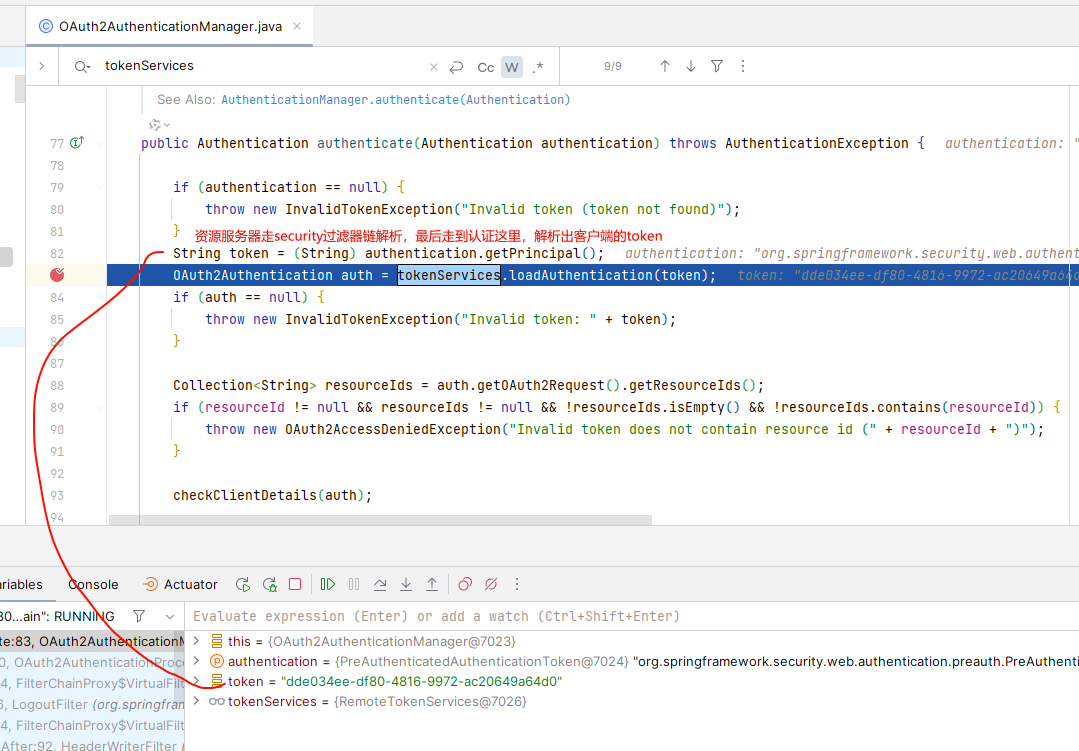Image resolution: width=1079 pixels, height=751 pixels.
Task: Toggle Regex (.*) search option
Action: (538, 67)
